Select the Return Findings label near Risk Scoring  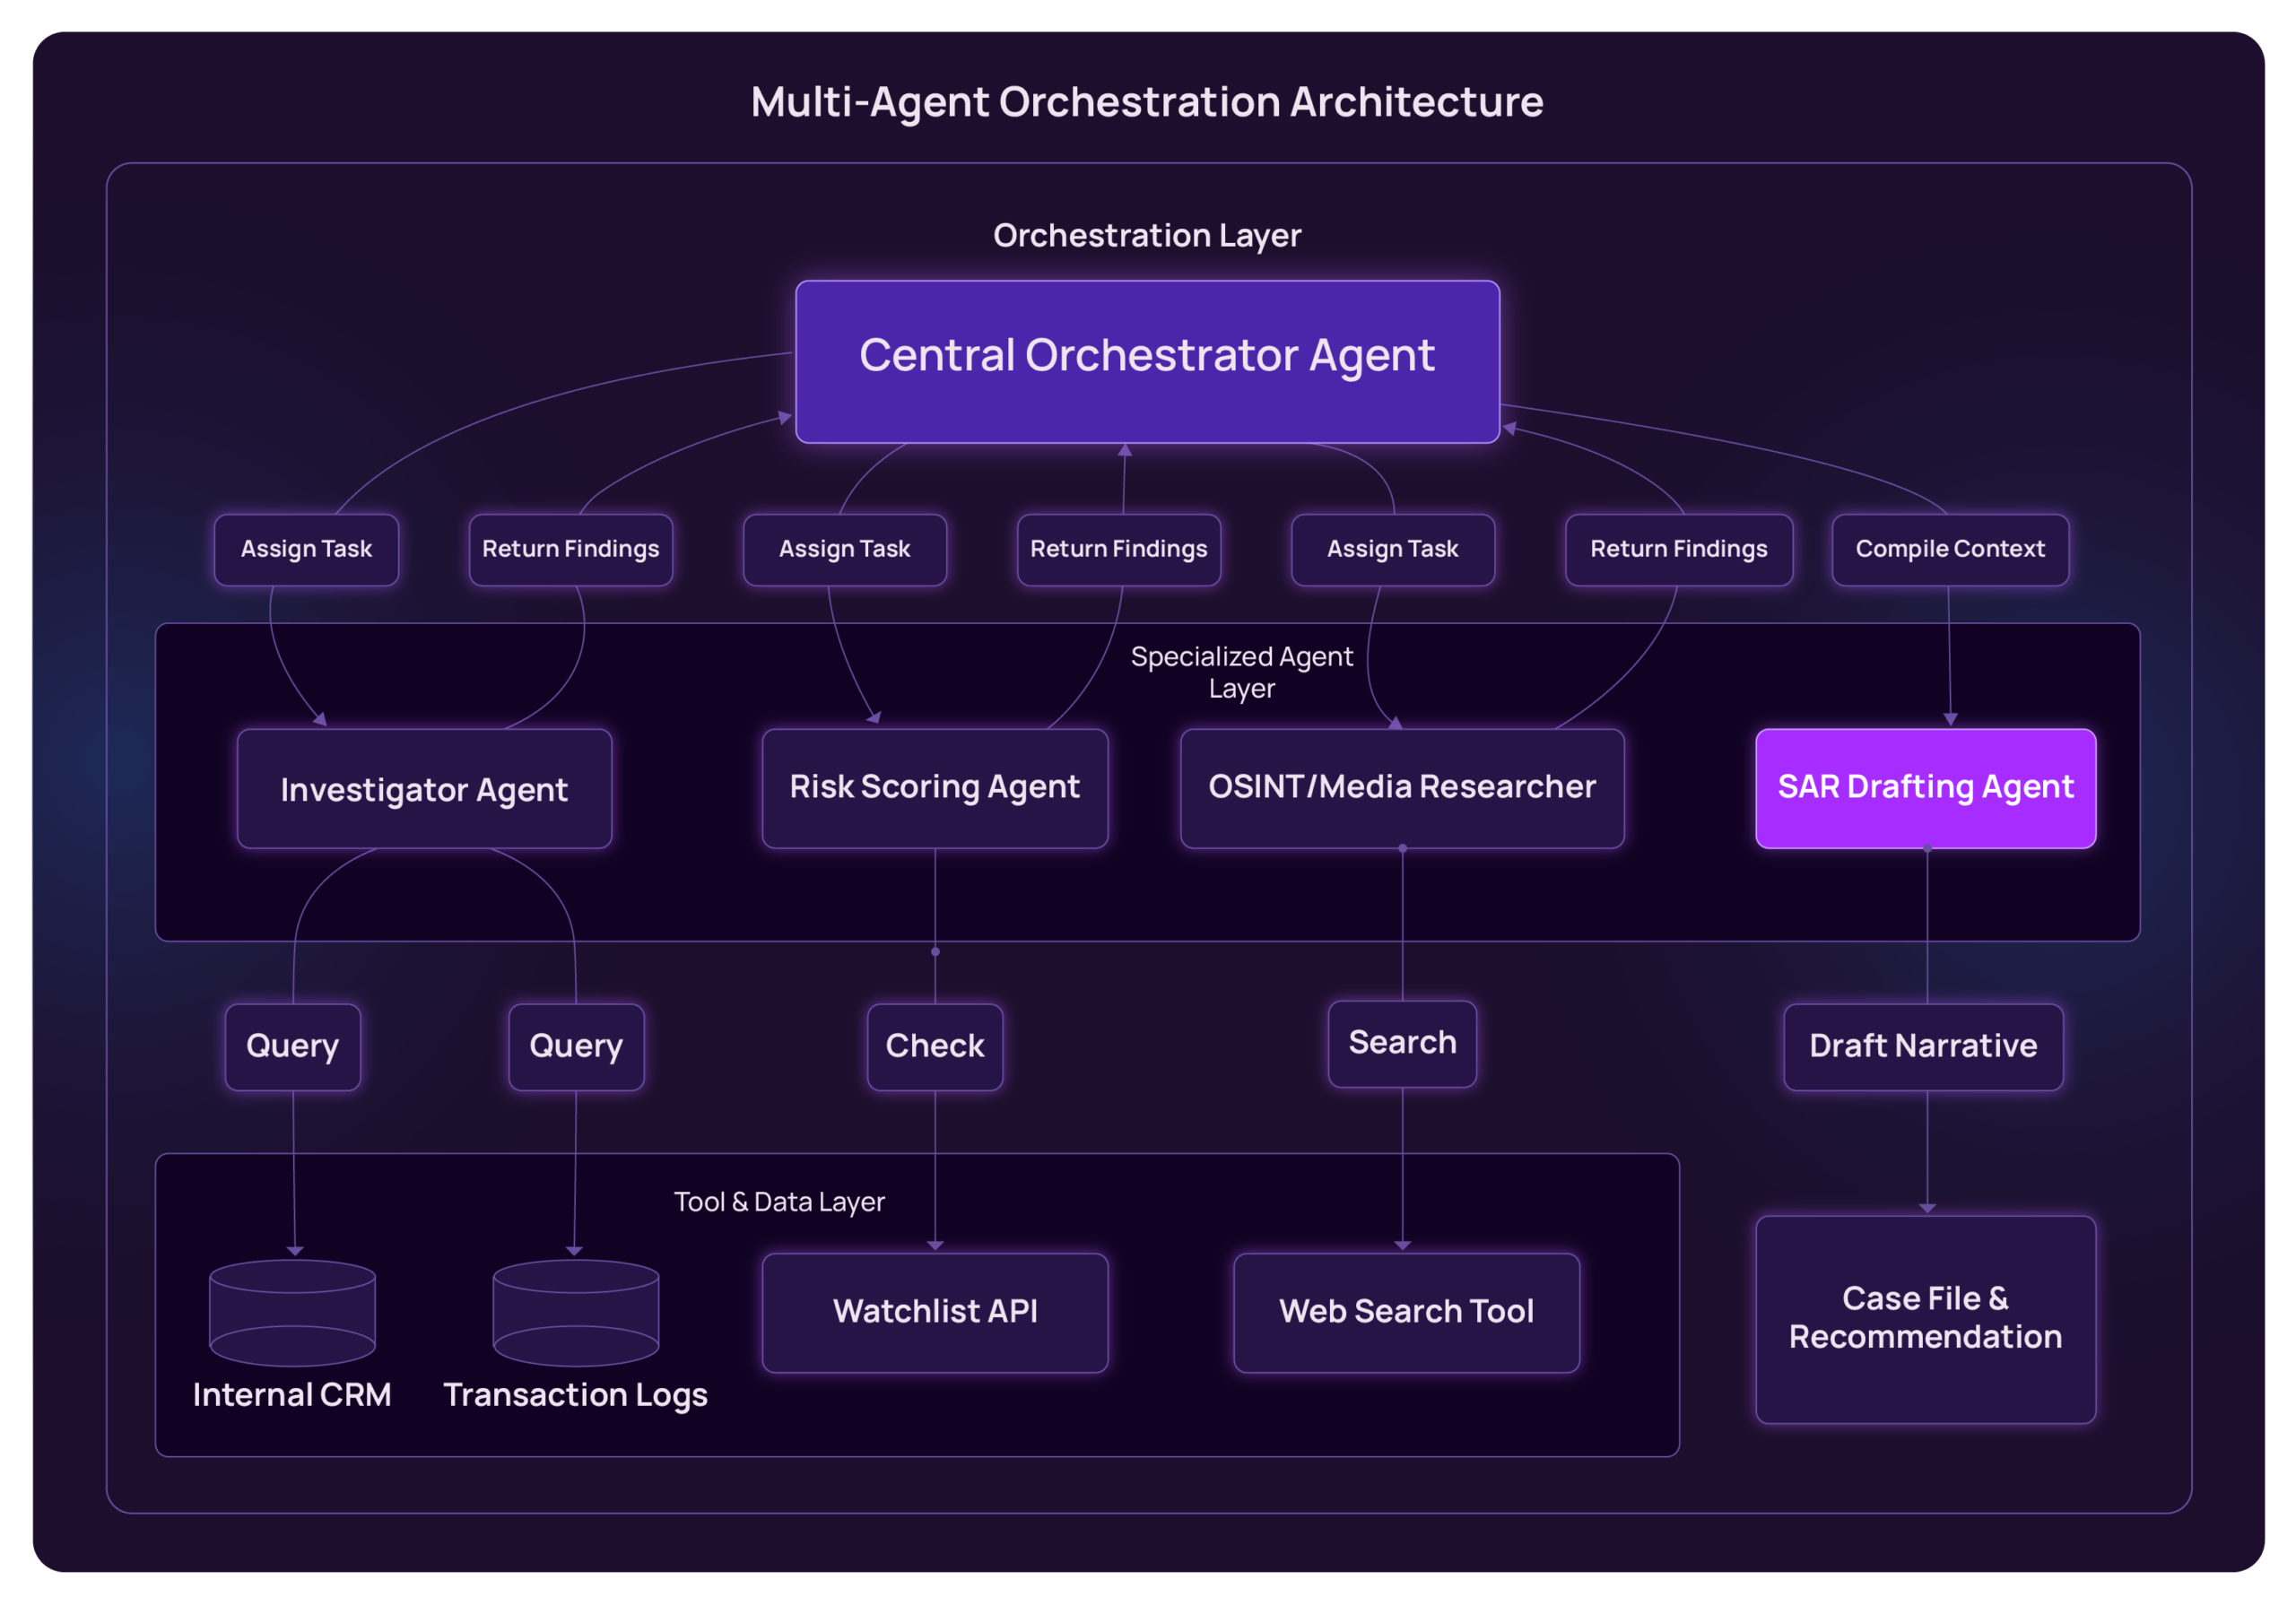(1119, 549)
